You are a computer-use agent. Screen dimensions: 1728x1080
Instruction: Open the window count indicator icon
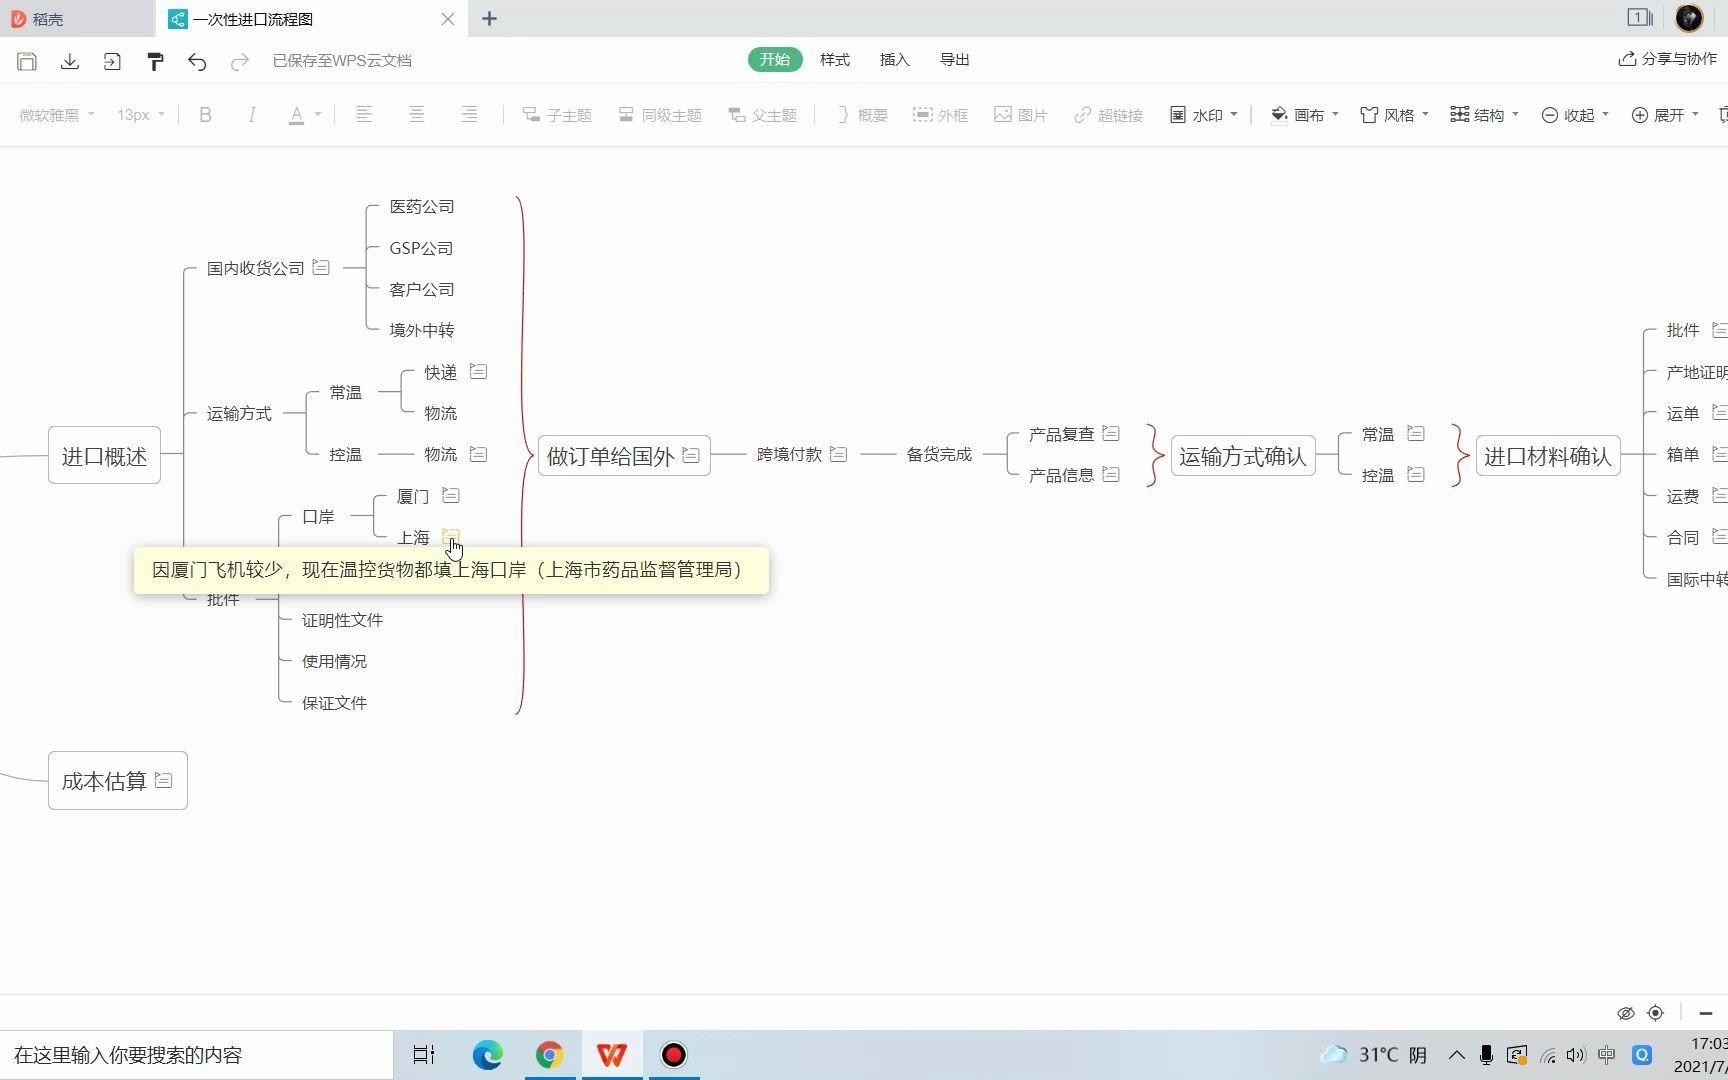pyautogui.click(x=1640, y=17)
